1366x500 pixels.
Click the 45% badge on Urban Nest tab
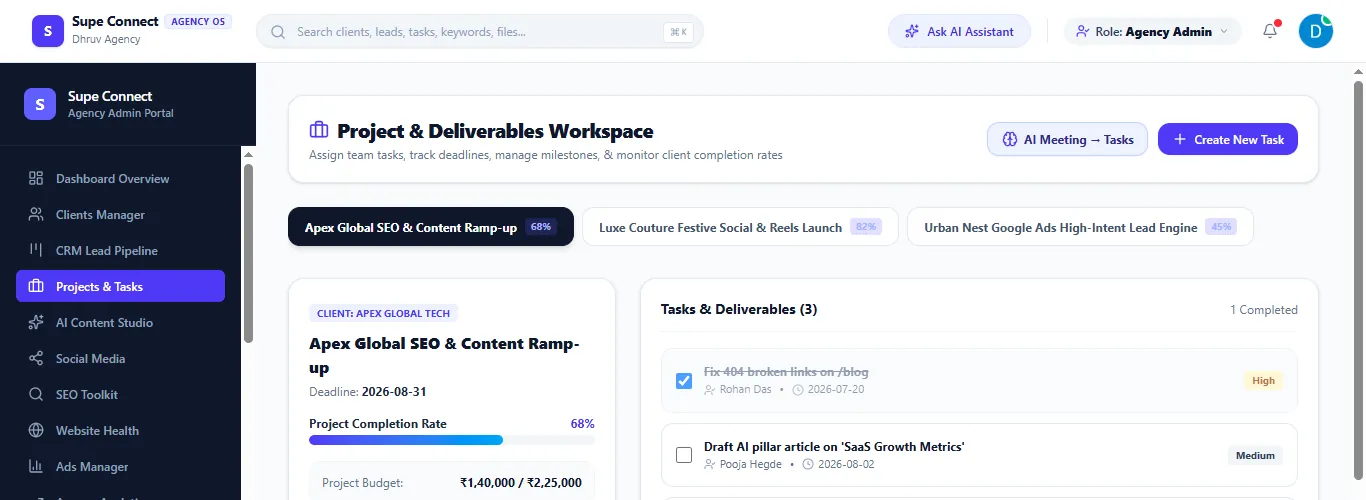[1221, 227]
